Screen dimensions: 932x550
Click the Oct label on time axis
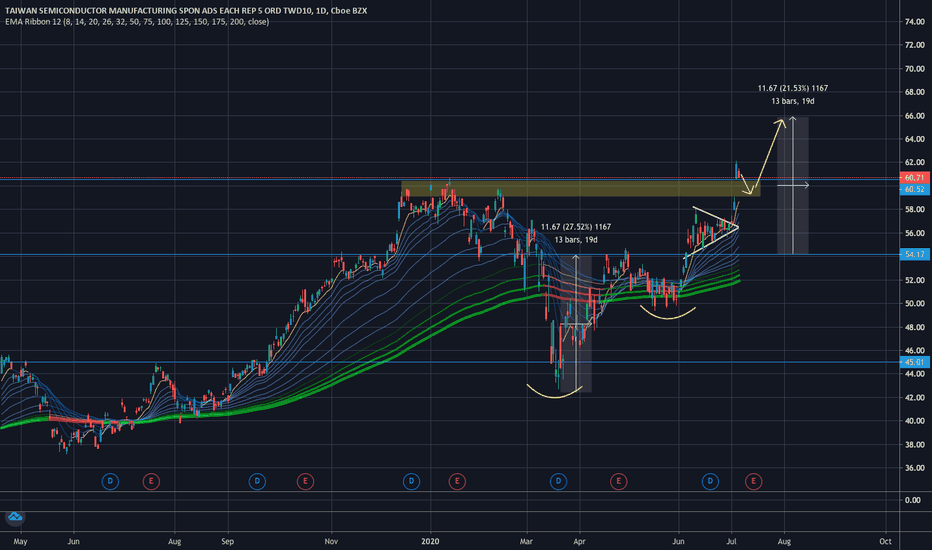pyautogui.click(x=885, y=542)
